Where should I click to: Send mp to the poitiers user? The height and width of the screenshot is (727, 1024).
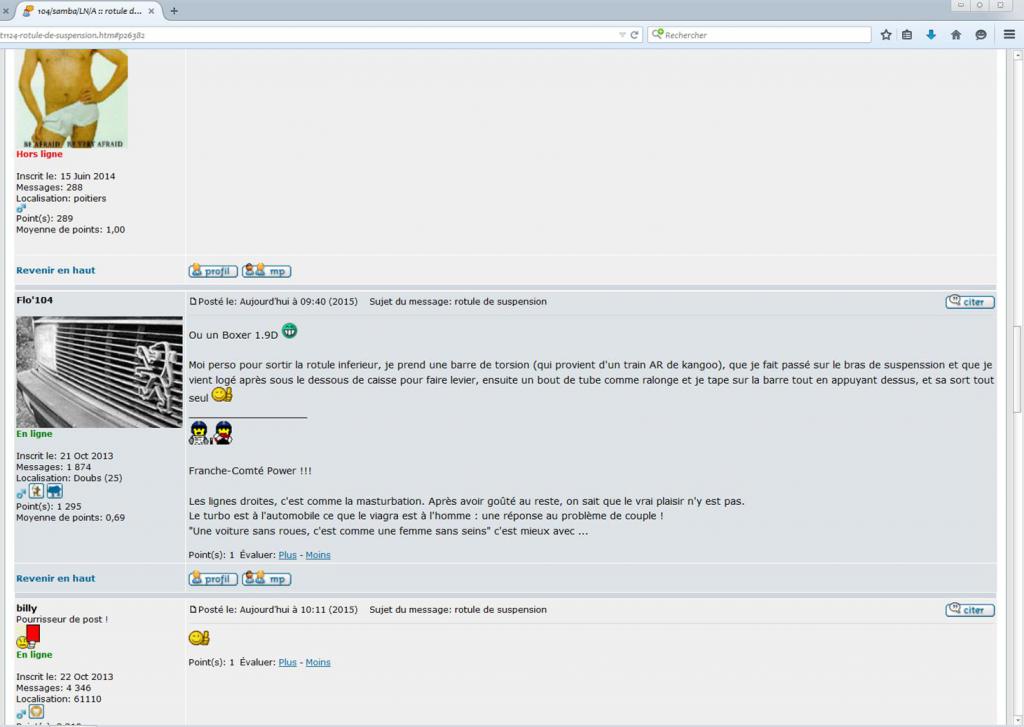(x=266, y=270)
